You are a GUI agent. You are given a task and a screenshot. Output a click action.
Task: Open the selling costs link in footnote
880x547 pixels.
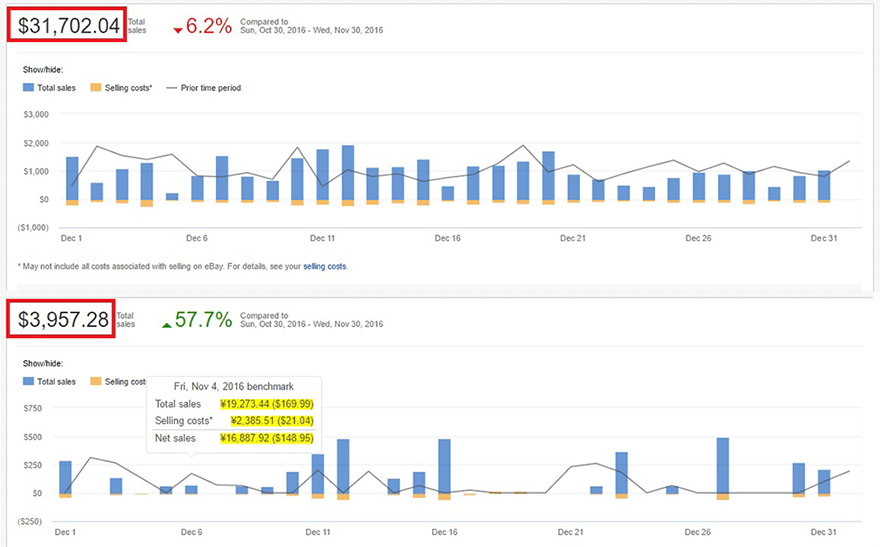click(x=325, y=267)
